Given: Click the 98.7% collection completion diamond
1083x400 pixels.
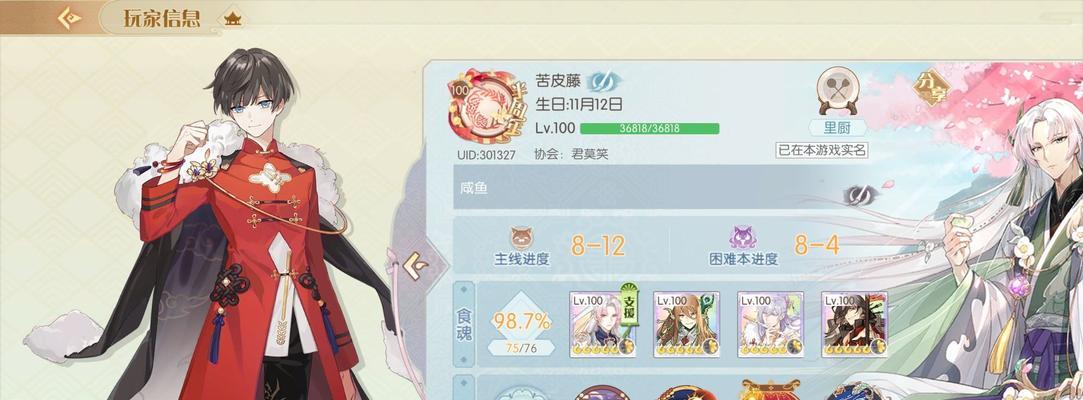Looking at the screenshot, I should coord(521,323).
